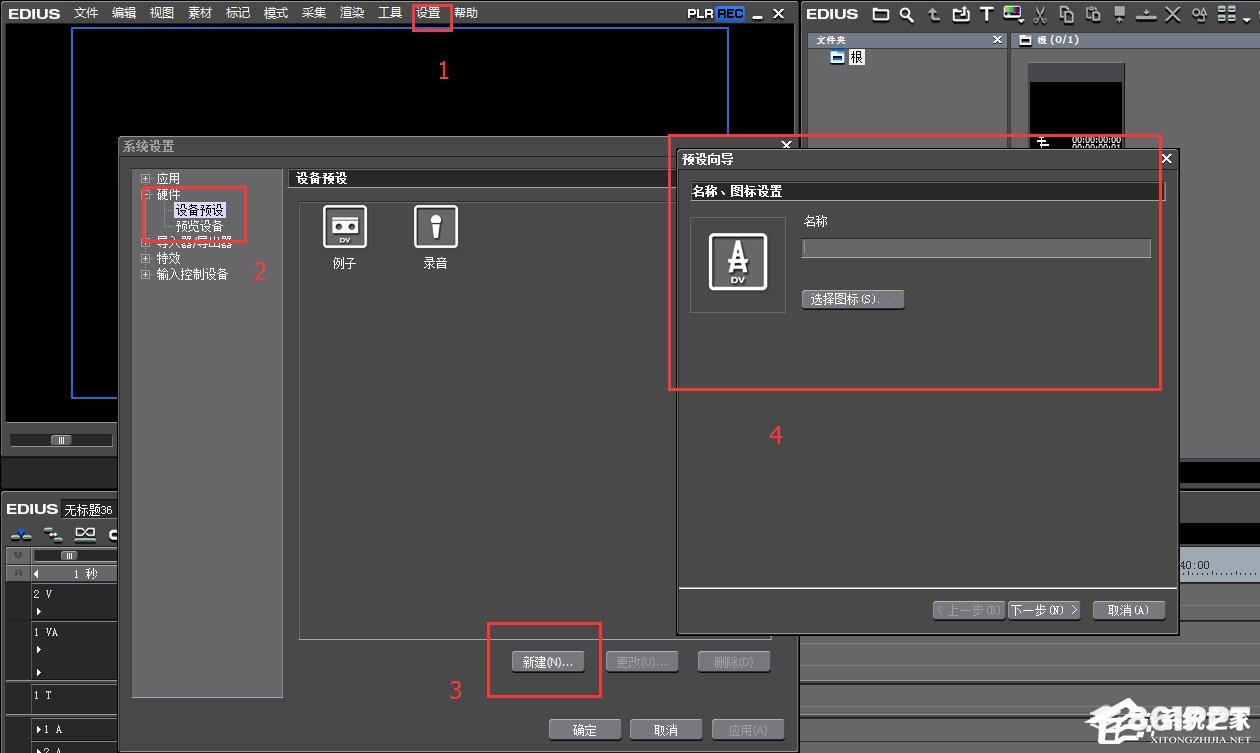Open the 文件 menu

click(x=86, y=13)
